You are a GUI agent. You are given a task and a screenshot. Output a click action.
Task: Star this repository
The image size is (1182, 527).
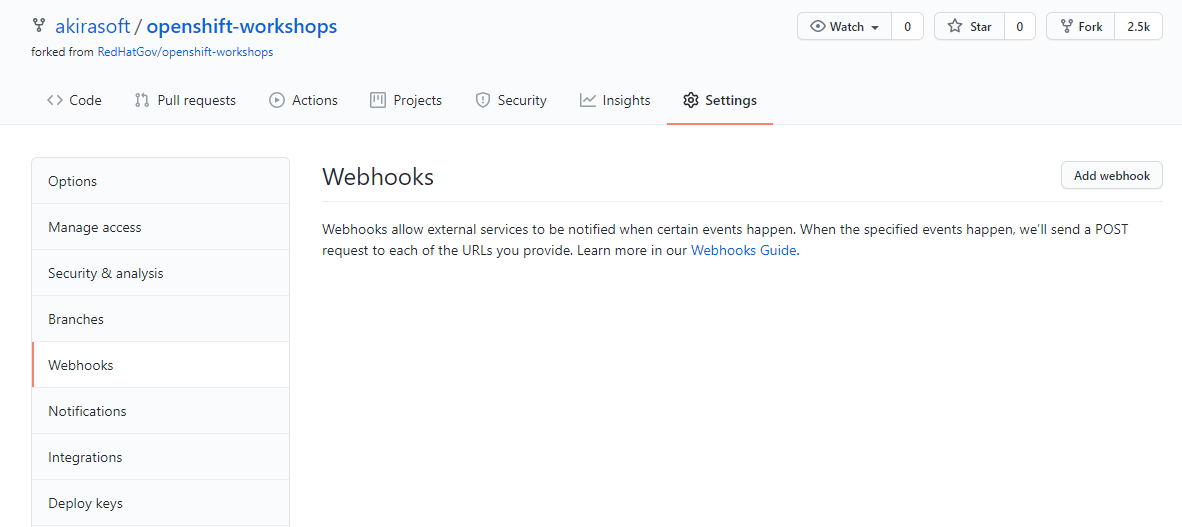(969, 27)
